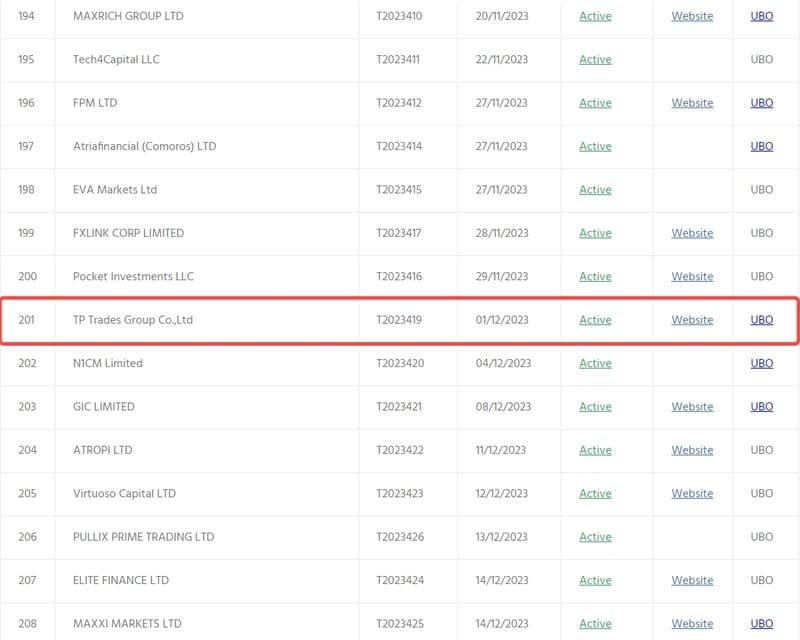Click Active status for GIC LIMITED
The height and width of the screenshot is (640, 800).
coord(595,407)
